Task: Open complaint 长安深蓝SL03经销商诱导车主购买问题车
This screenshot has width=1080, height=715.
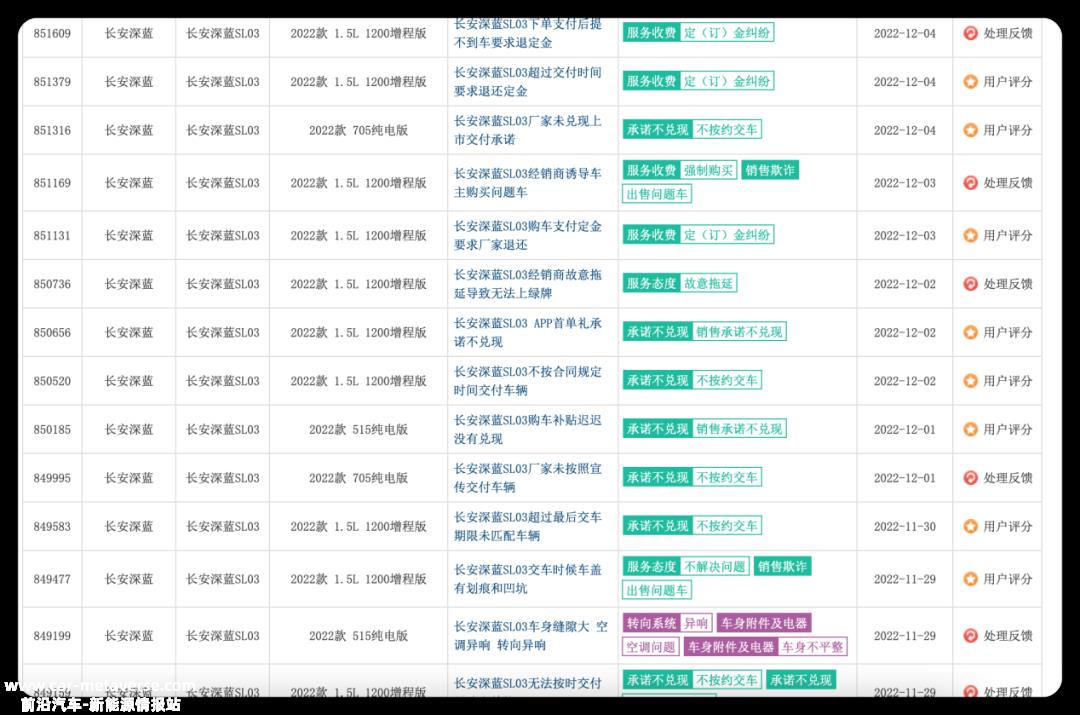Action: tap(528, 183)
